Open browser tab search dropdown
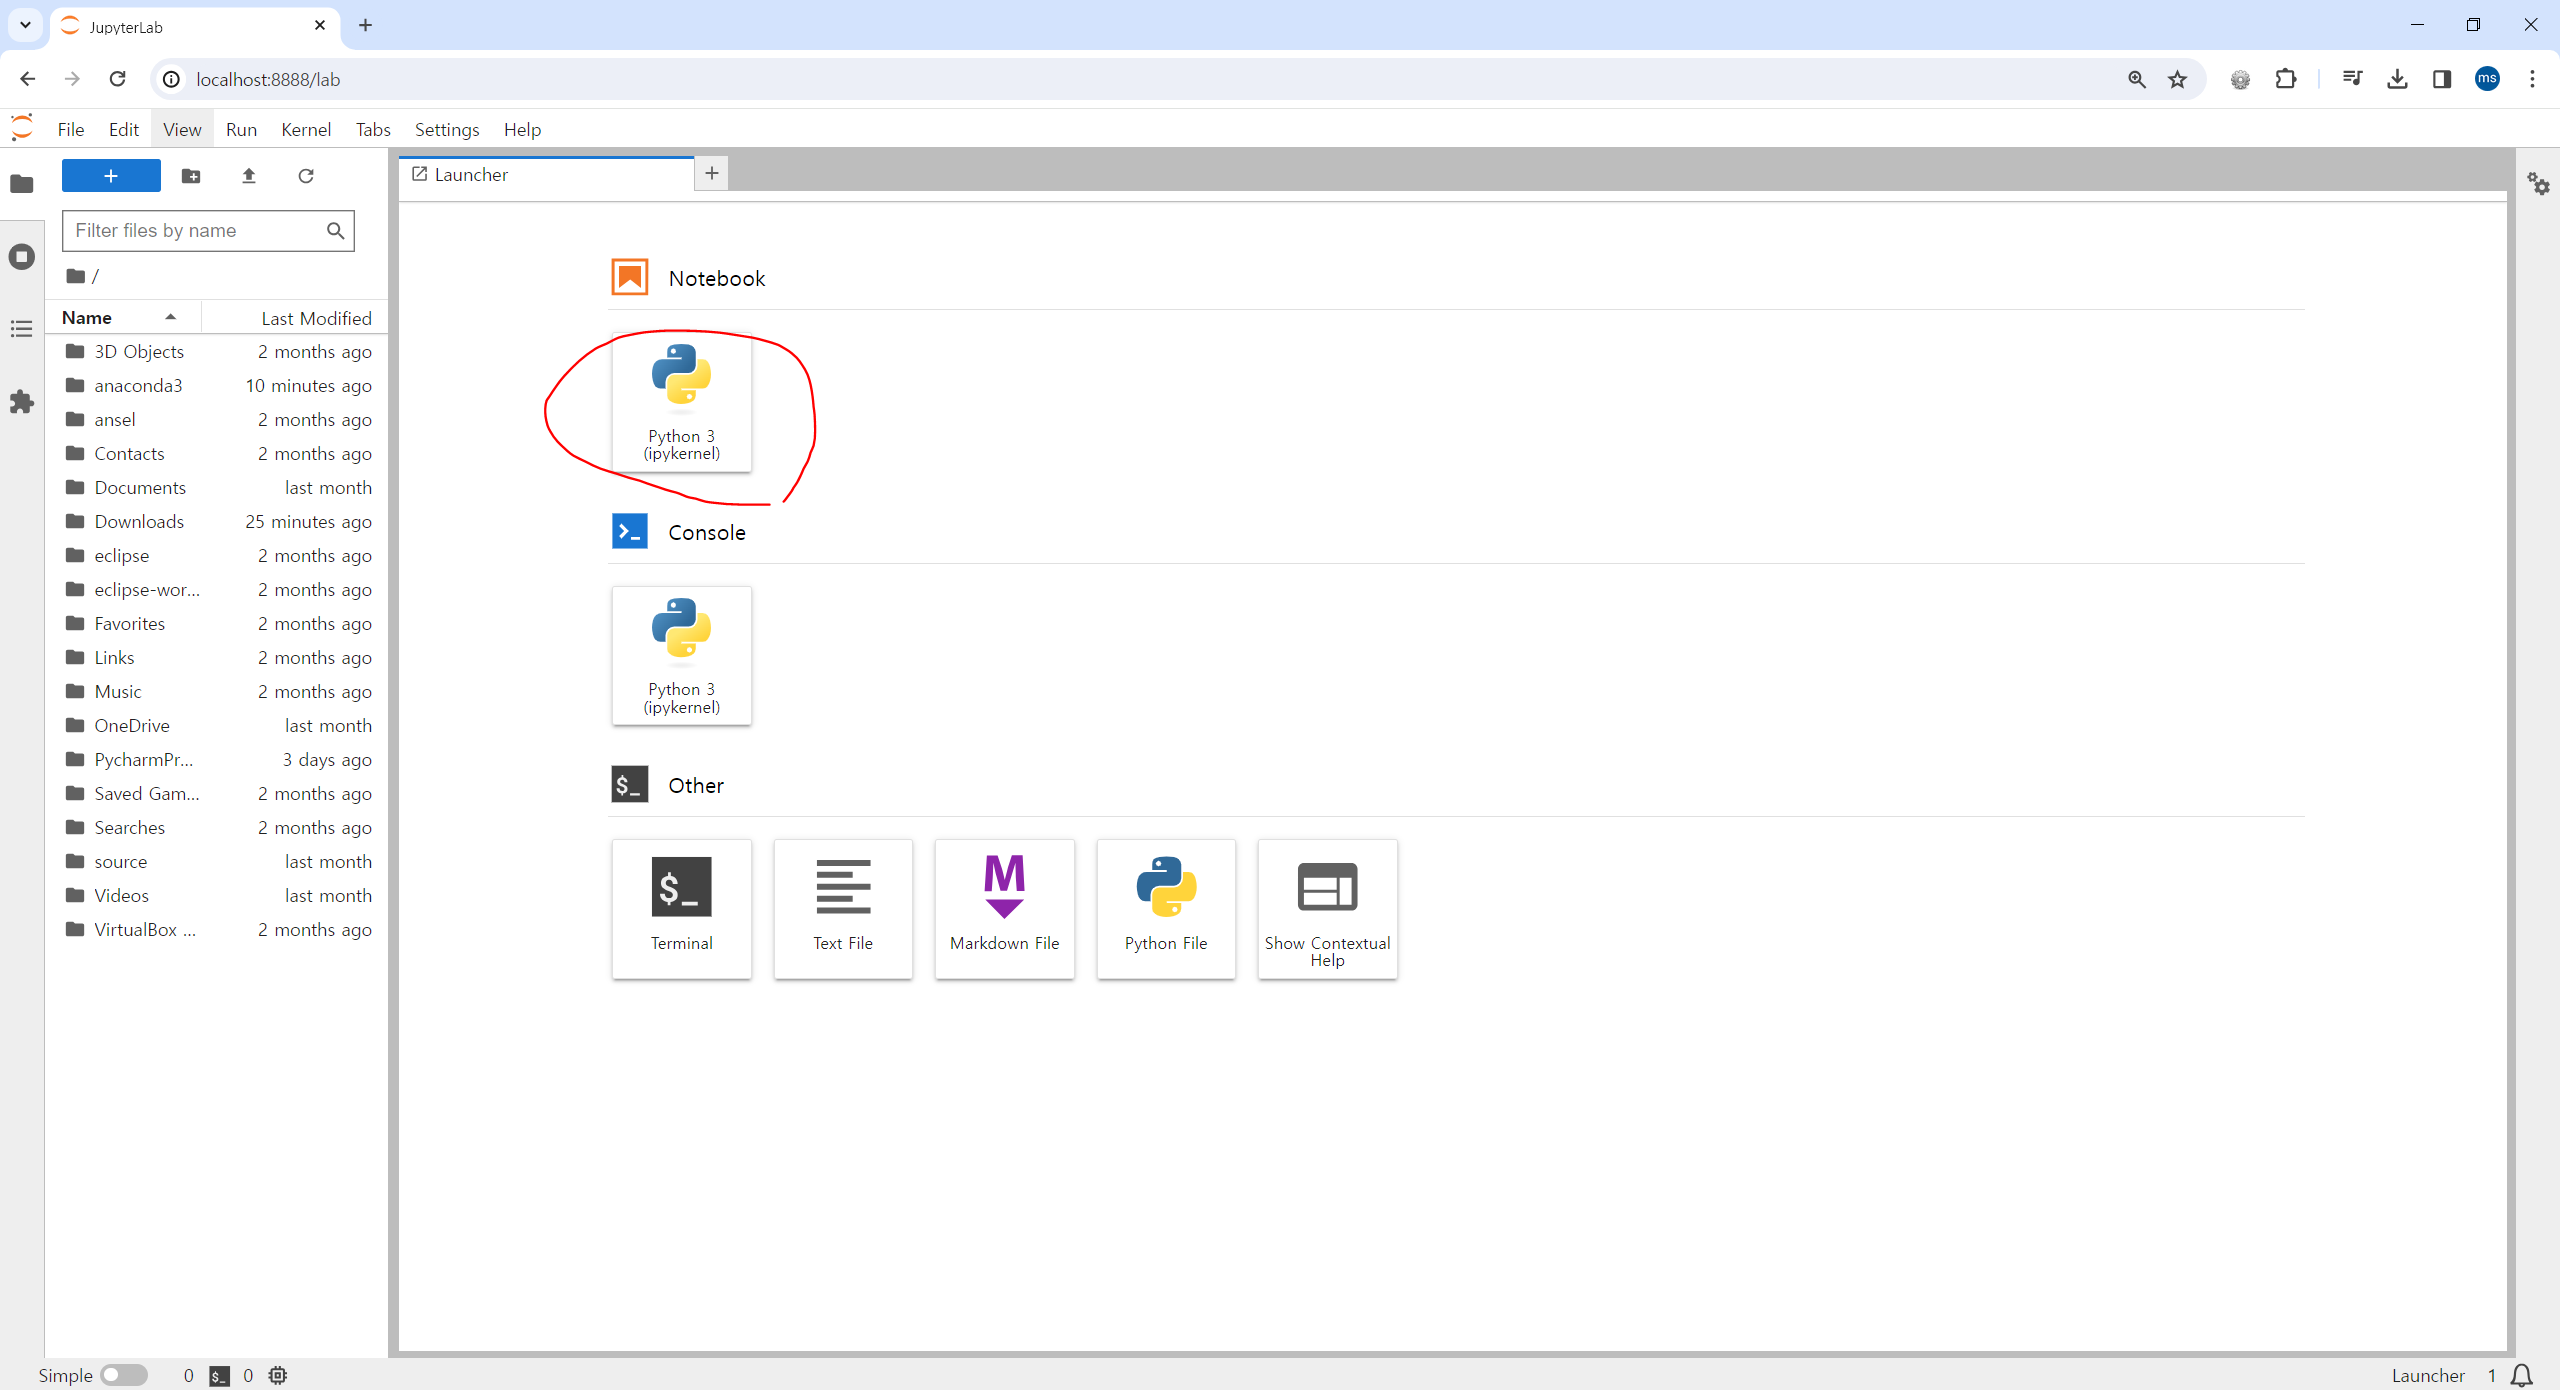2560x1390 pixels. (x=25, y=25)
